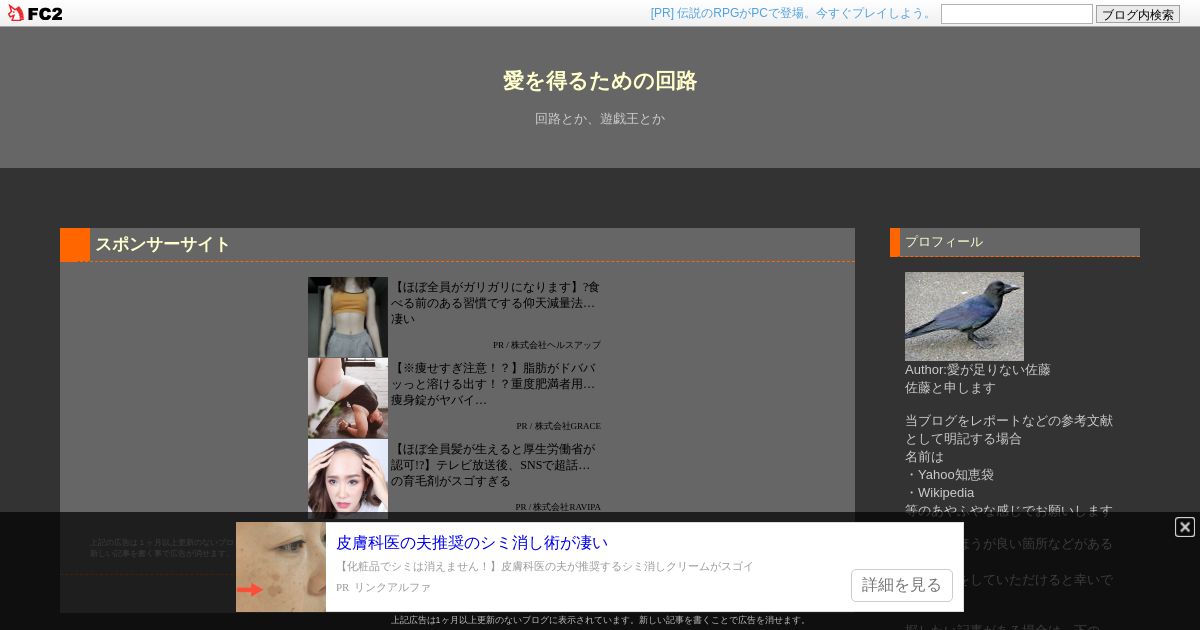
Task: Close the bottom overlay ad
Action: click(x=1185, y=527)
